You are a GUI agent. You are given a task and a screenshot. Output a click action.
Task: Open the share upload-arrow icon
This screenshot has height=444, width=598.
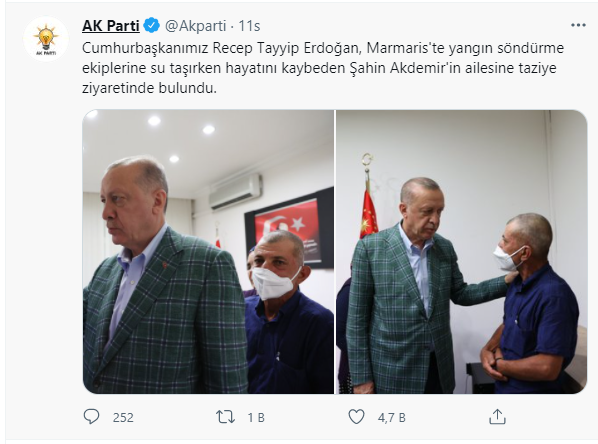click(x=497, y=417)
